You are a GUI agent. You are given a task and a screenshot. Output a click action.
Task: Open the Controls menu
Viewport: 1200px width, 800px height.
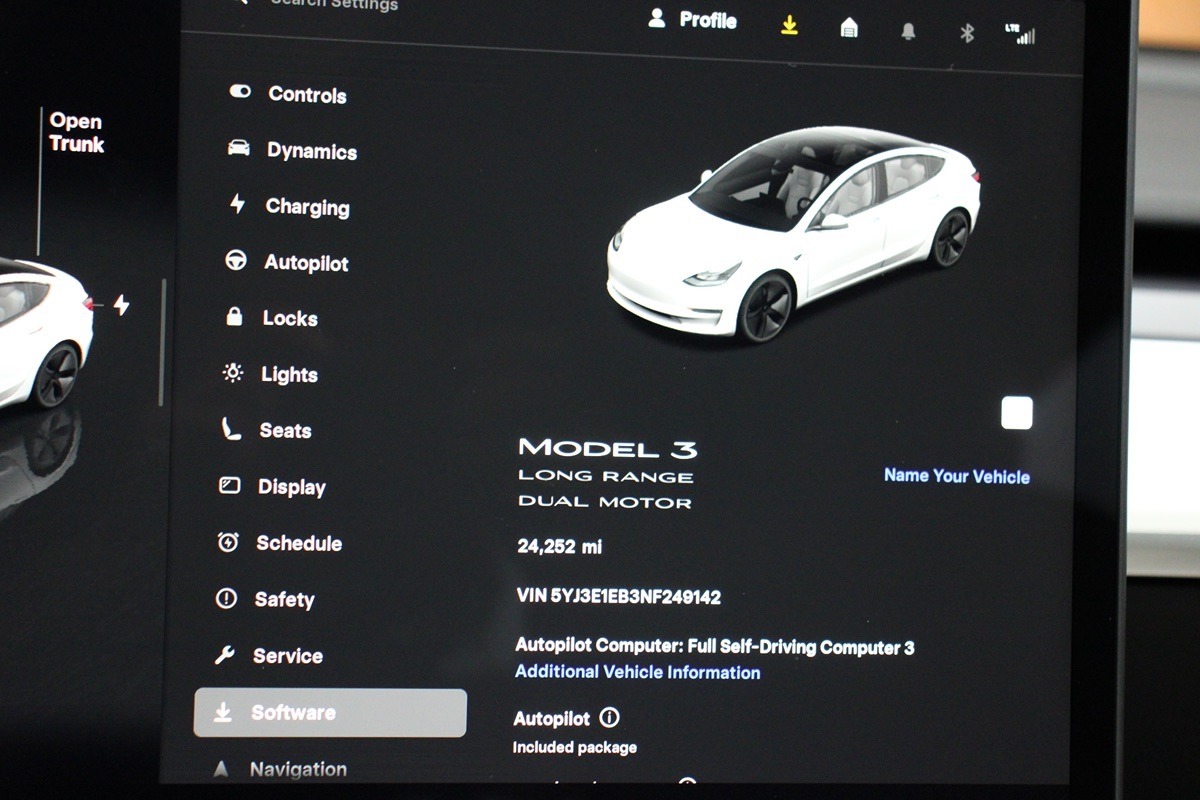point(306,94)
